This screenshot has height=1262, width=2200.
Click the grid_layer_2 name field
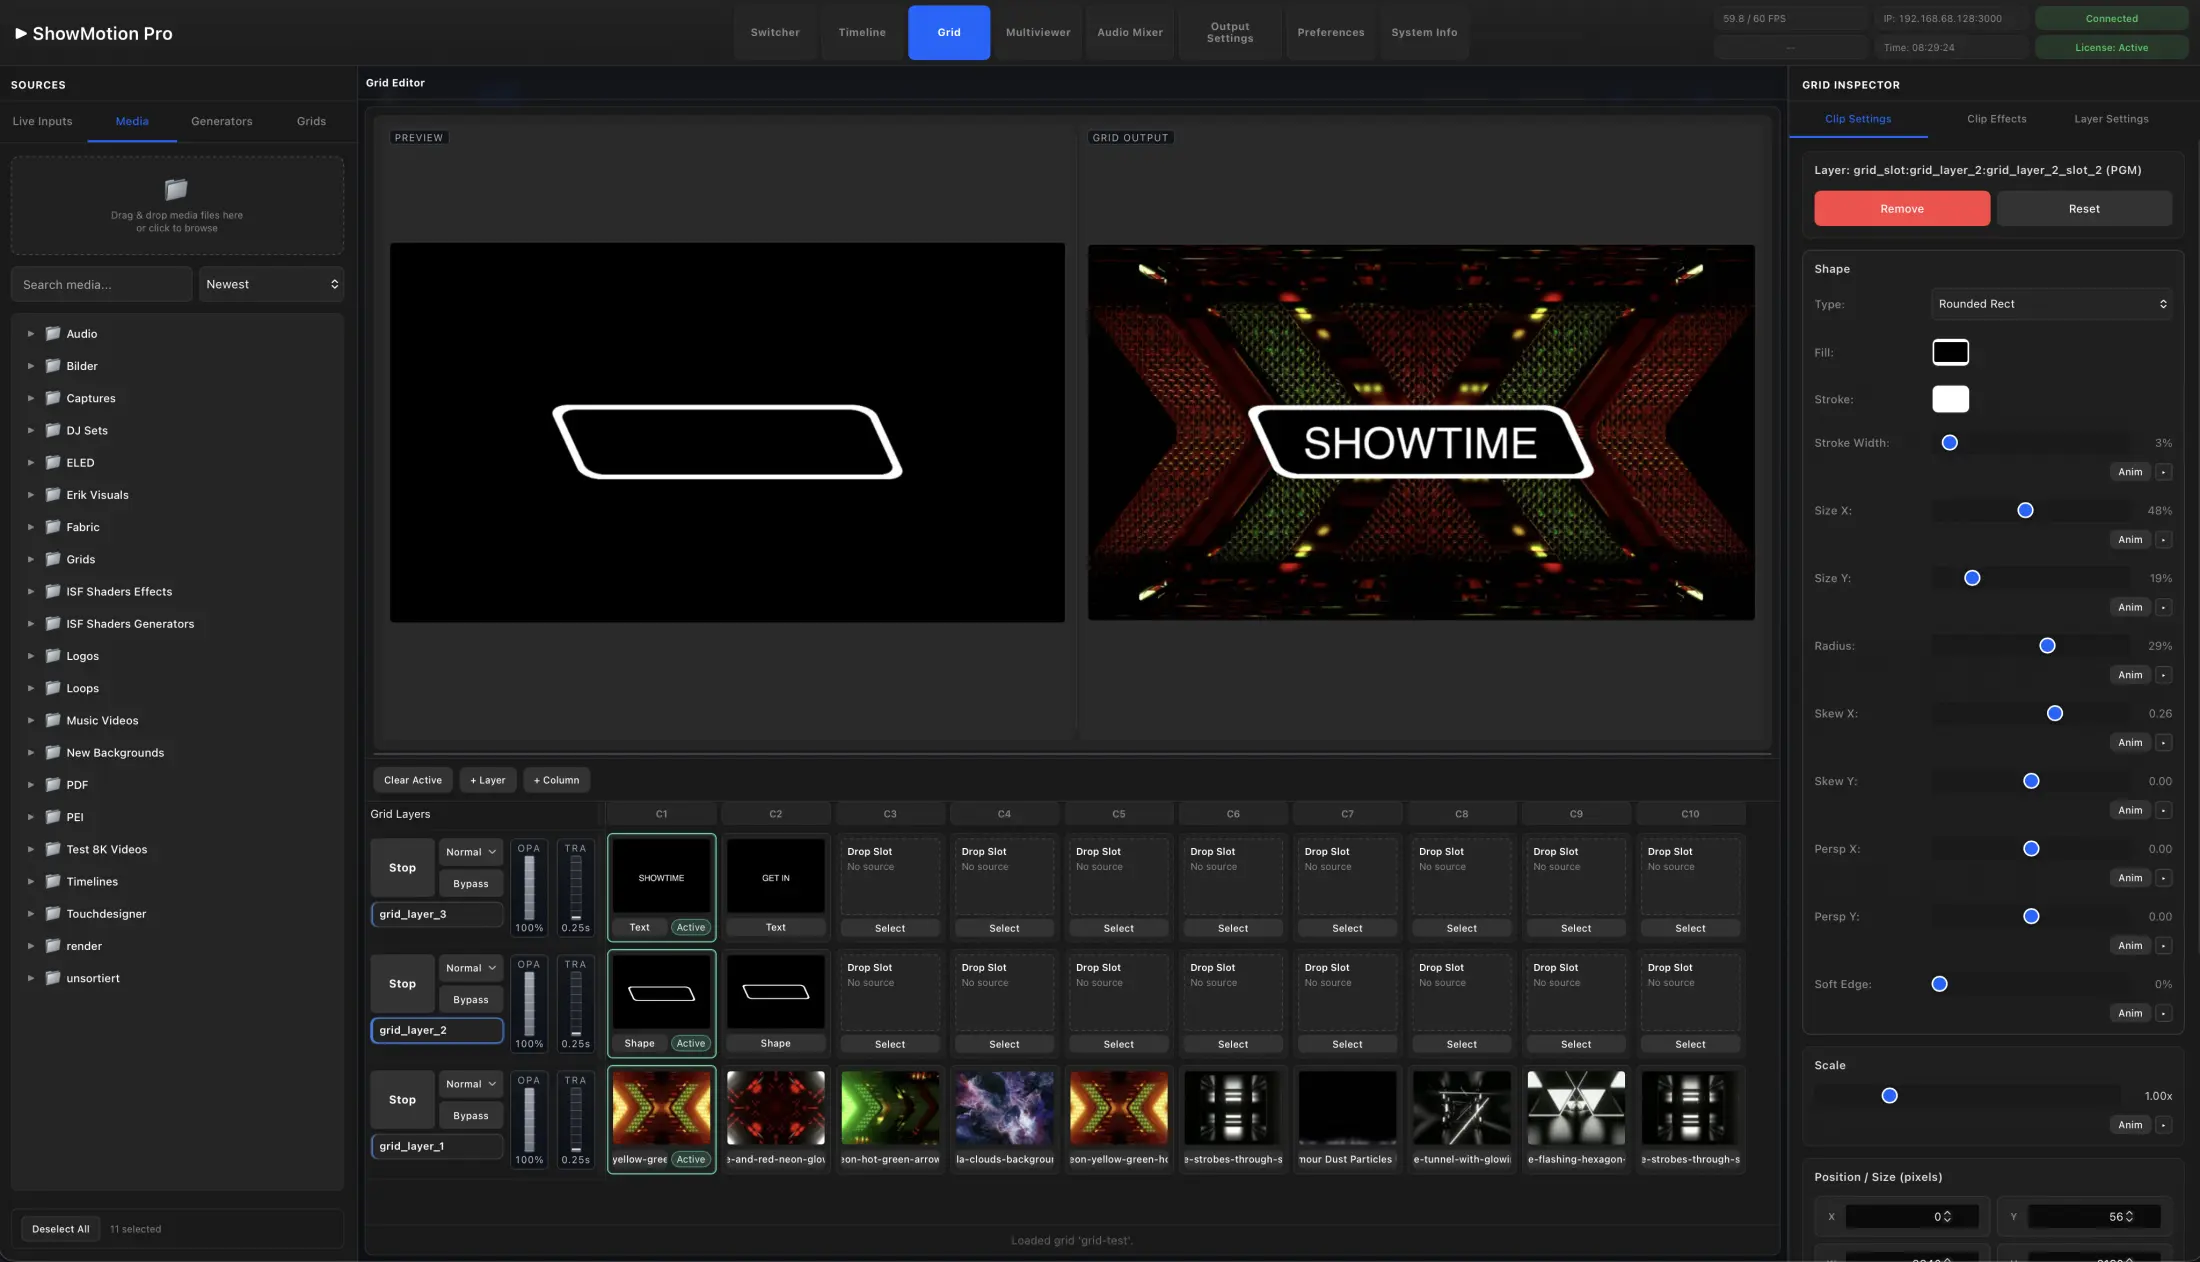[x=437, y=1030]
